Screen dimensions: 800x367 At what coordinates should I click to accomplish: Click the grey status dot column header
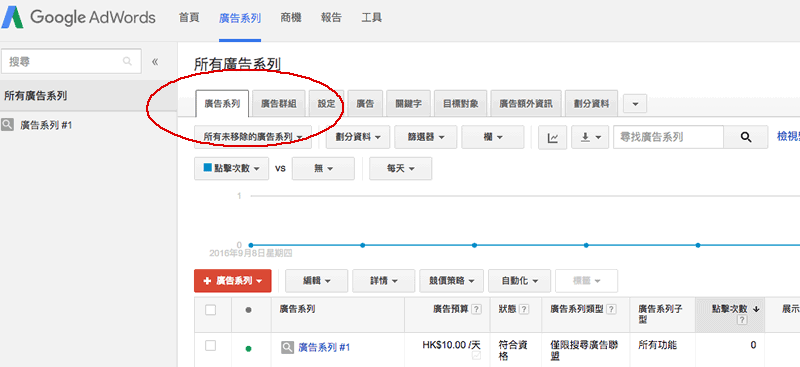(x=248, y=310)
